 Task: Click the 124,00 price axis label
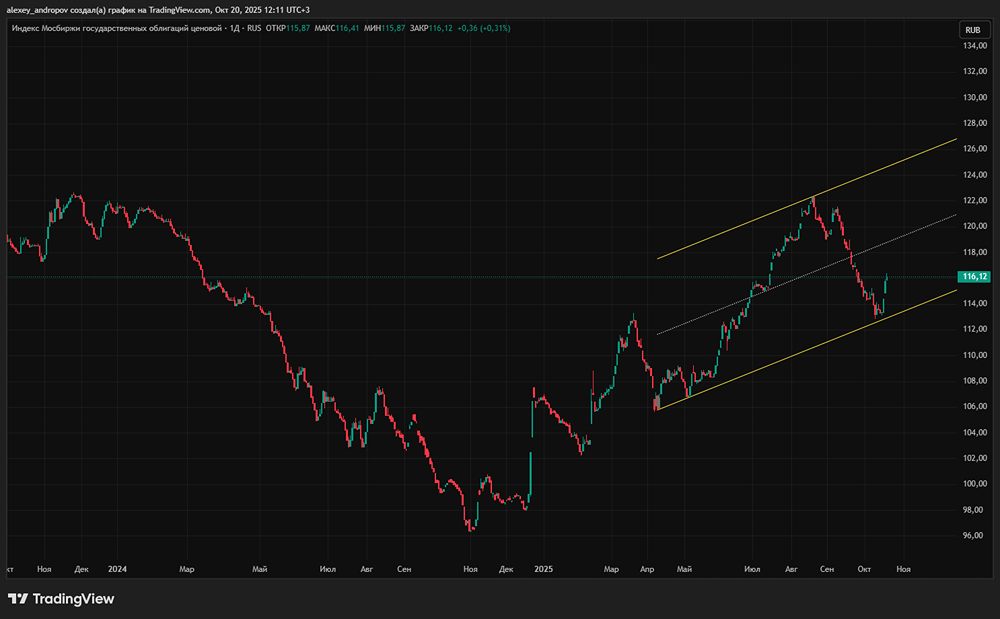[x=975, y=175]
